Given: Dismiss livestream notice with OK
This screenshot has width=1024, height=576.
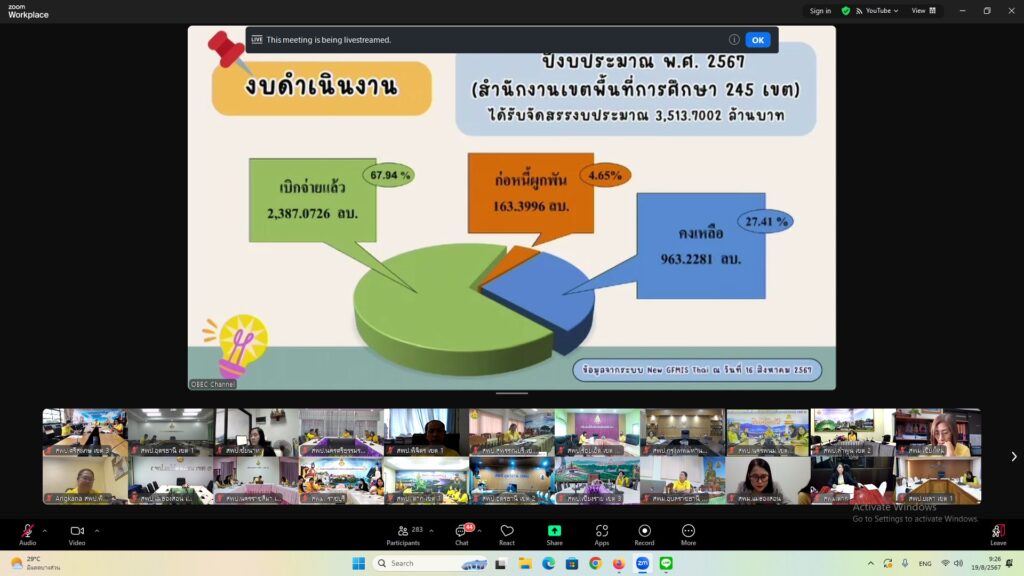Looking at the screenshot, I should 757,40.
